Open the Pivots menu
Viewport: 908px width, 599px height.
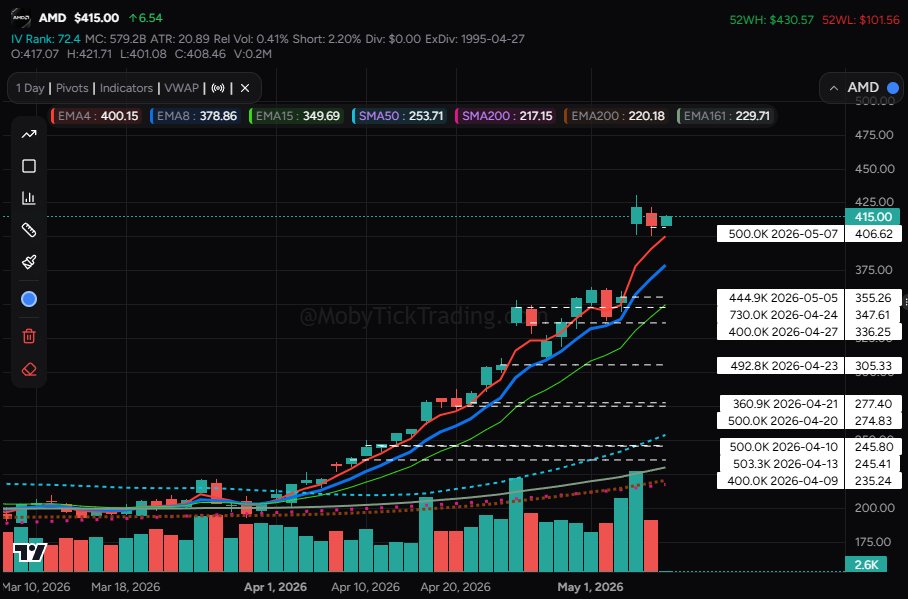tap(72, 88)
